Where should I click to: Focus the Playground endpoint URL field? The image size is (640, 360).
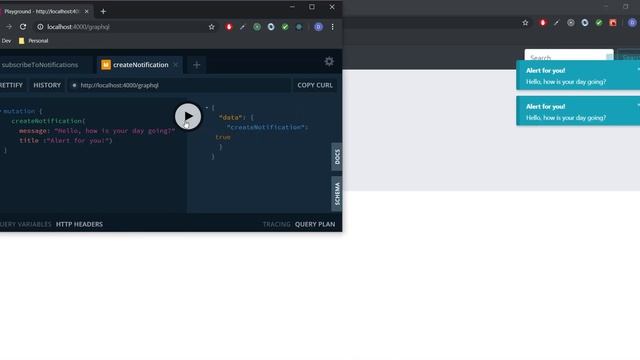180,85
